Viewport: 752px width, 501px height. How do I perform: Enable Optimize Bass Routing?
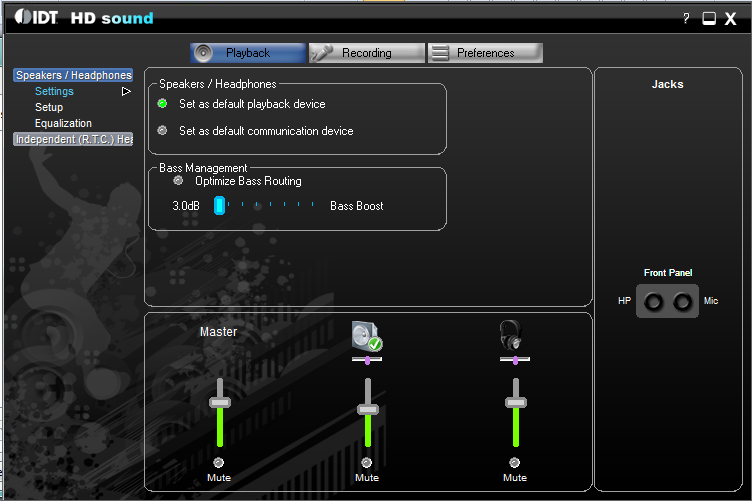[178, 181]
